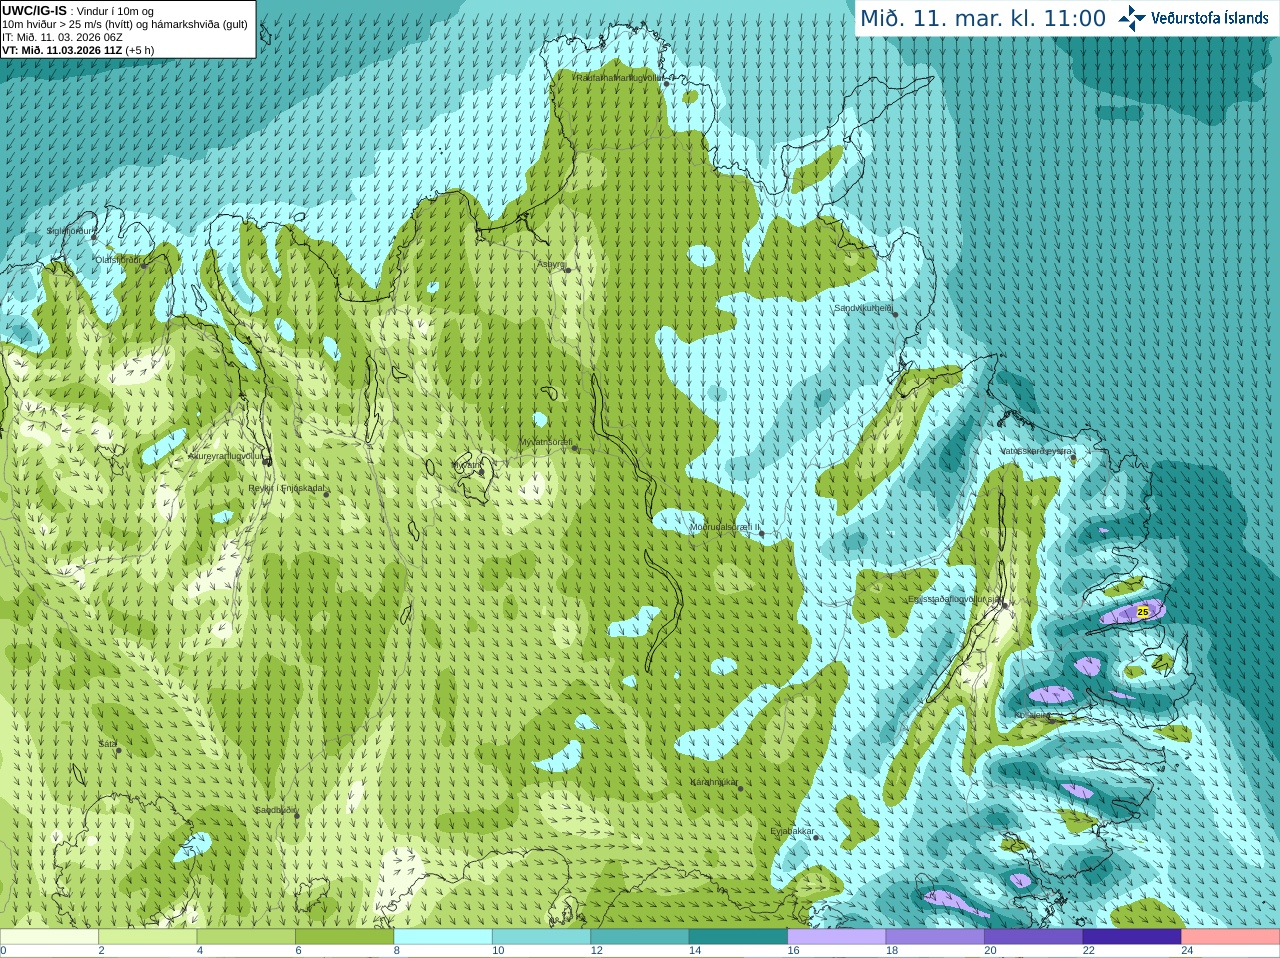This screenshot has width=1280, height=958.
Task: Click the Egilsstaðaflugvöllur station label
Action: tap(955, 599)
